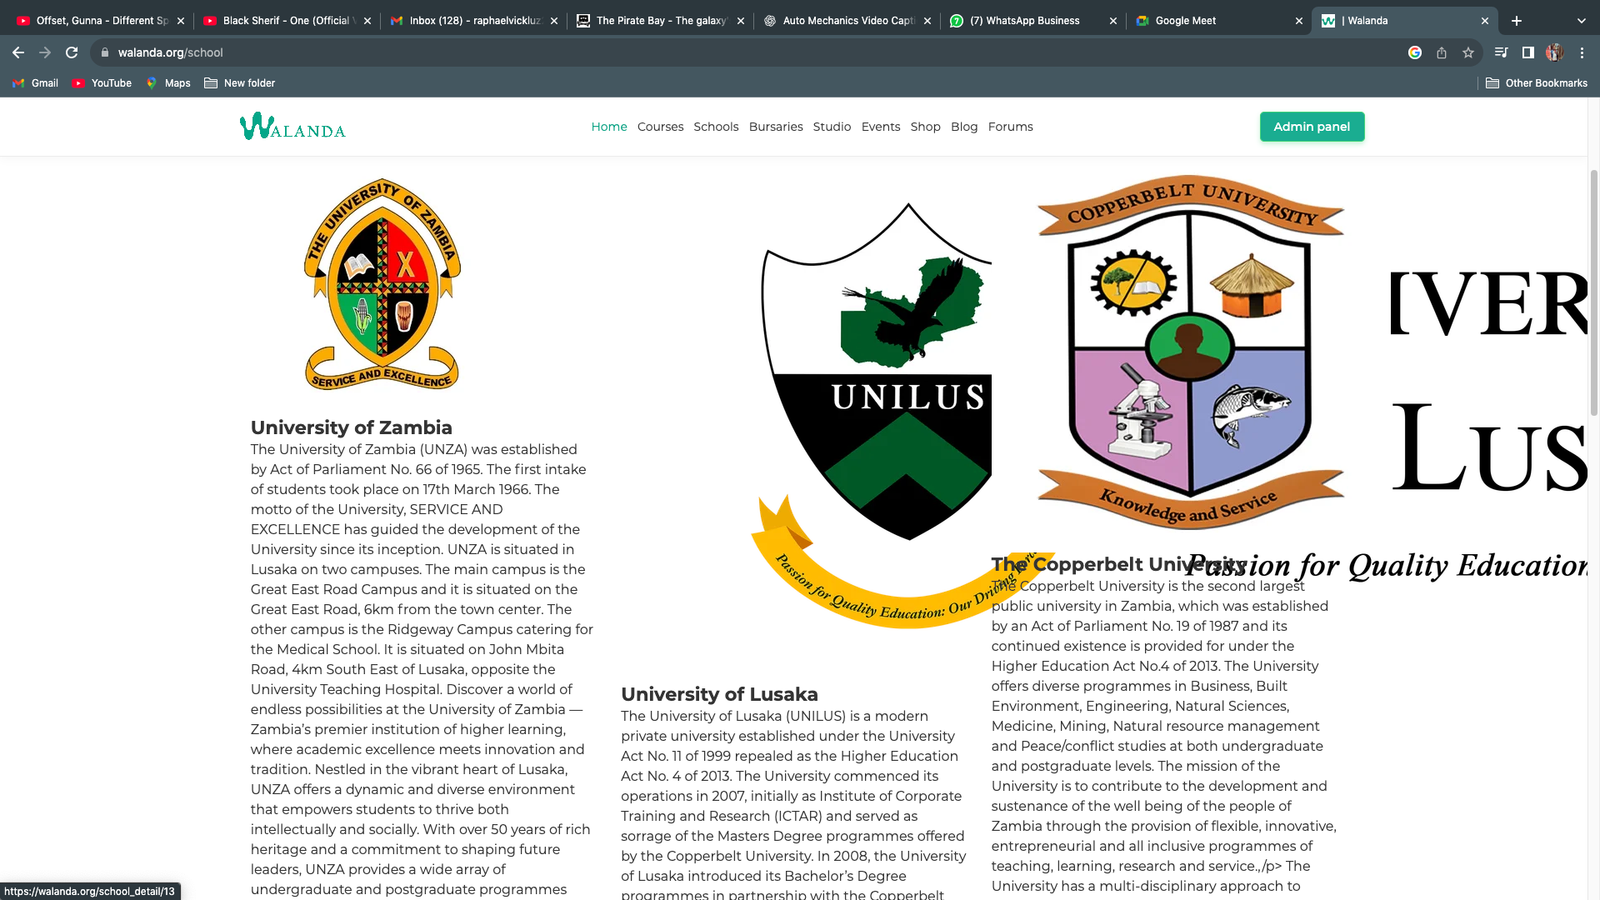1600x900 pixels.
Task: Click the Admin panel button
Action: point(1311,127)
